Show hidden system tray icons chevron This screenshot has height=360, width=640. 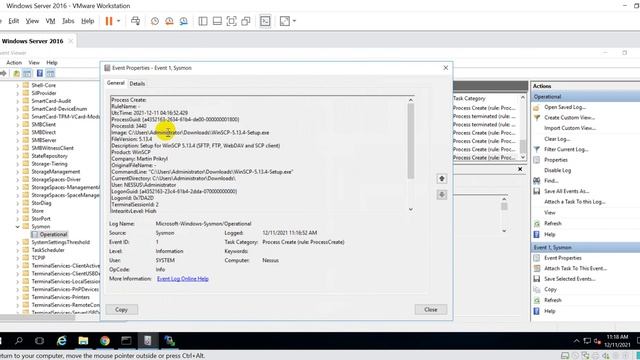pyautogui.click(x=576, y=341)
